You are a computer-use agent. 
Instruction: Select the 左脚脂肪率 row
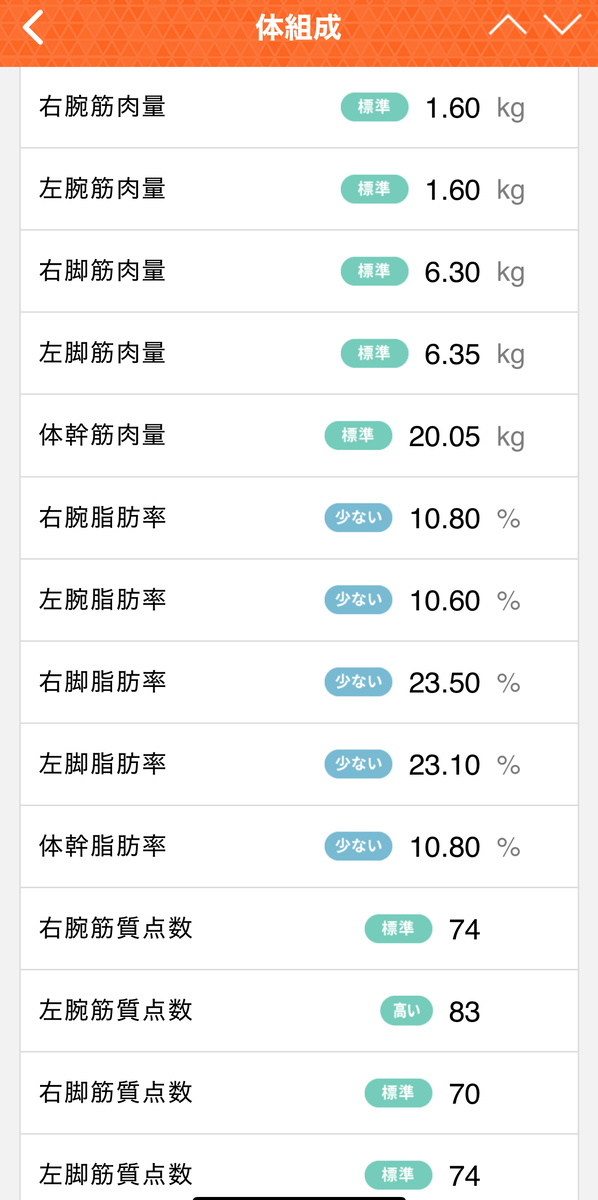299,764
